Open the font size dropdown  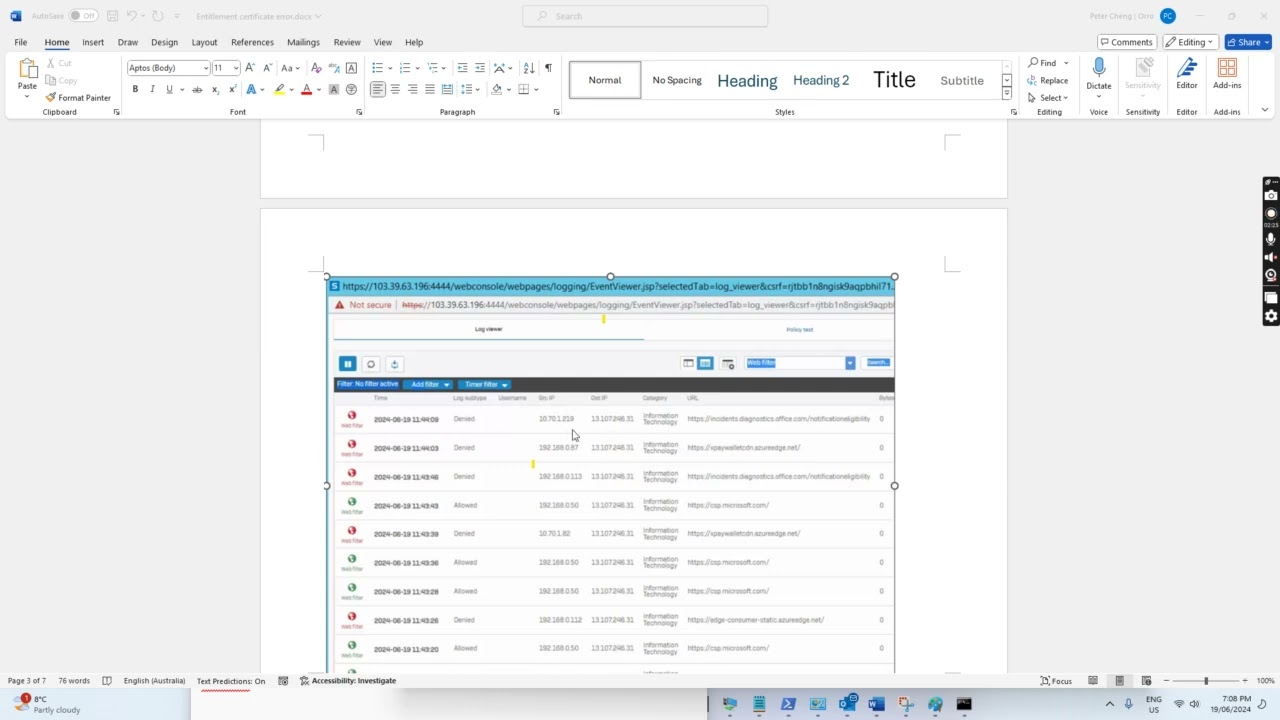tap(236, 68)
